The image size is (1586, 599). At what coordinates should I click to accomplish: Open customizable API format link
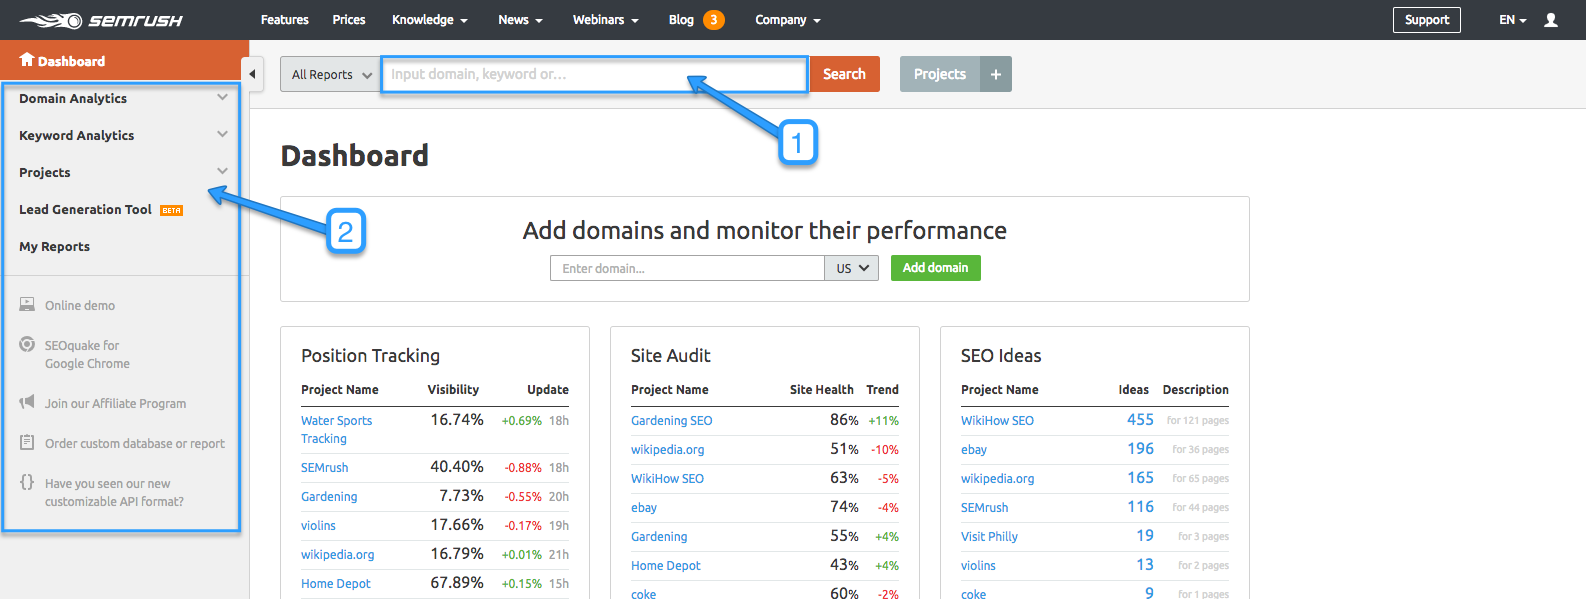[x=114, y=492]
